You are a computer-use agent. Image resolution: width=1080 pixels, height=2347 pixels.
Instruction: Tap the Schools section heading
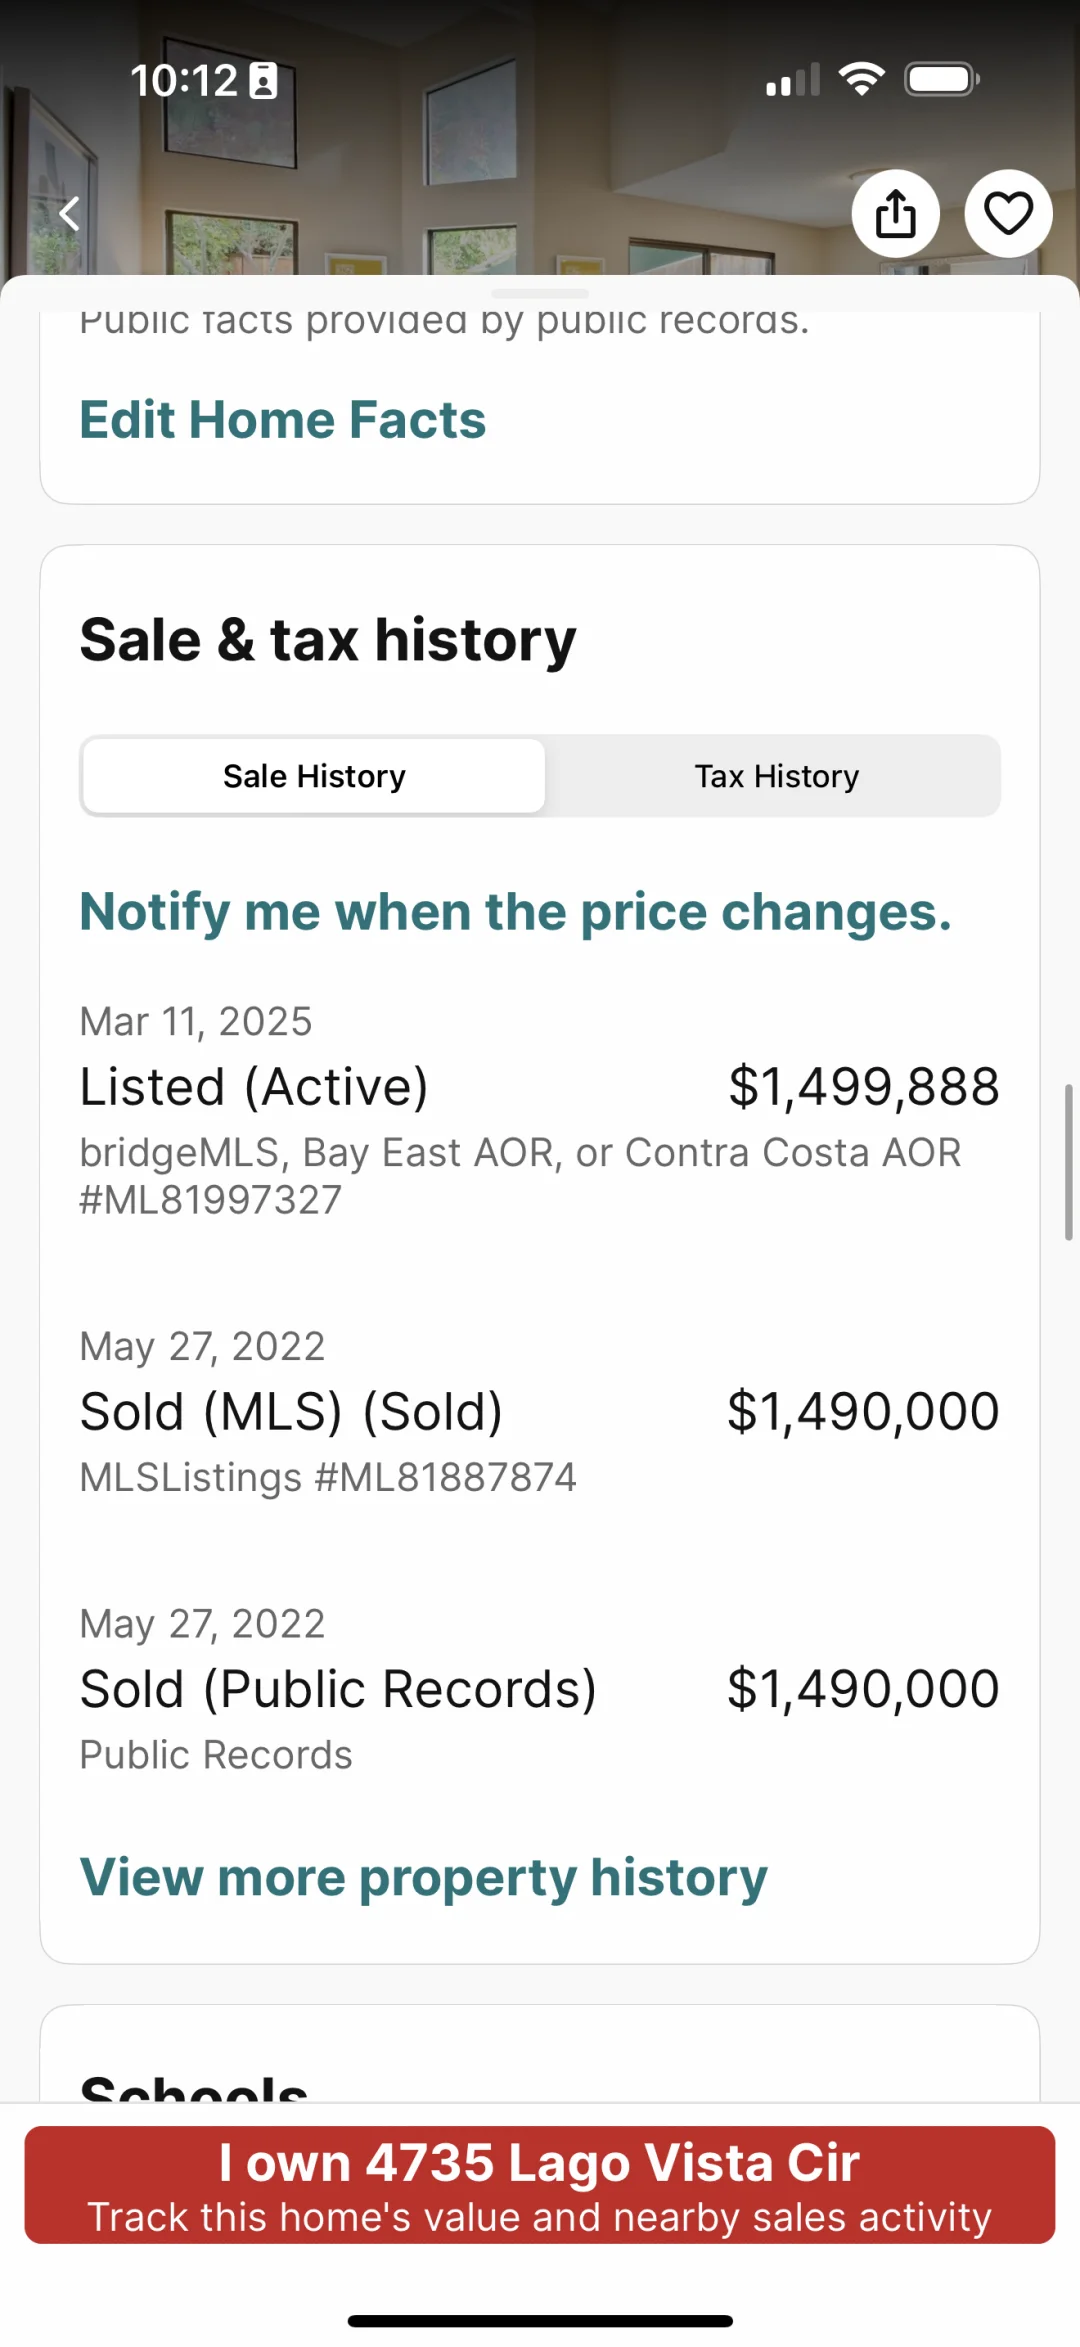(194, 2086)
